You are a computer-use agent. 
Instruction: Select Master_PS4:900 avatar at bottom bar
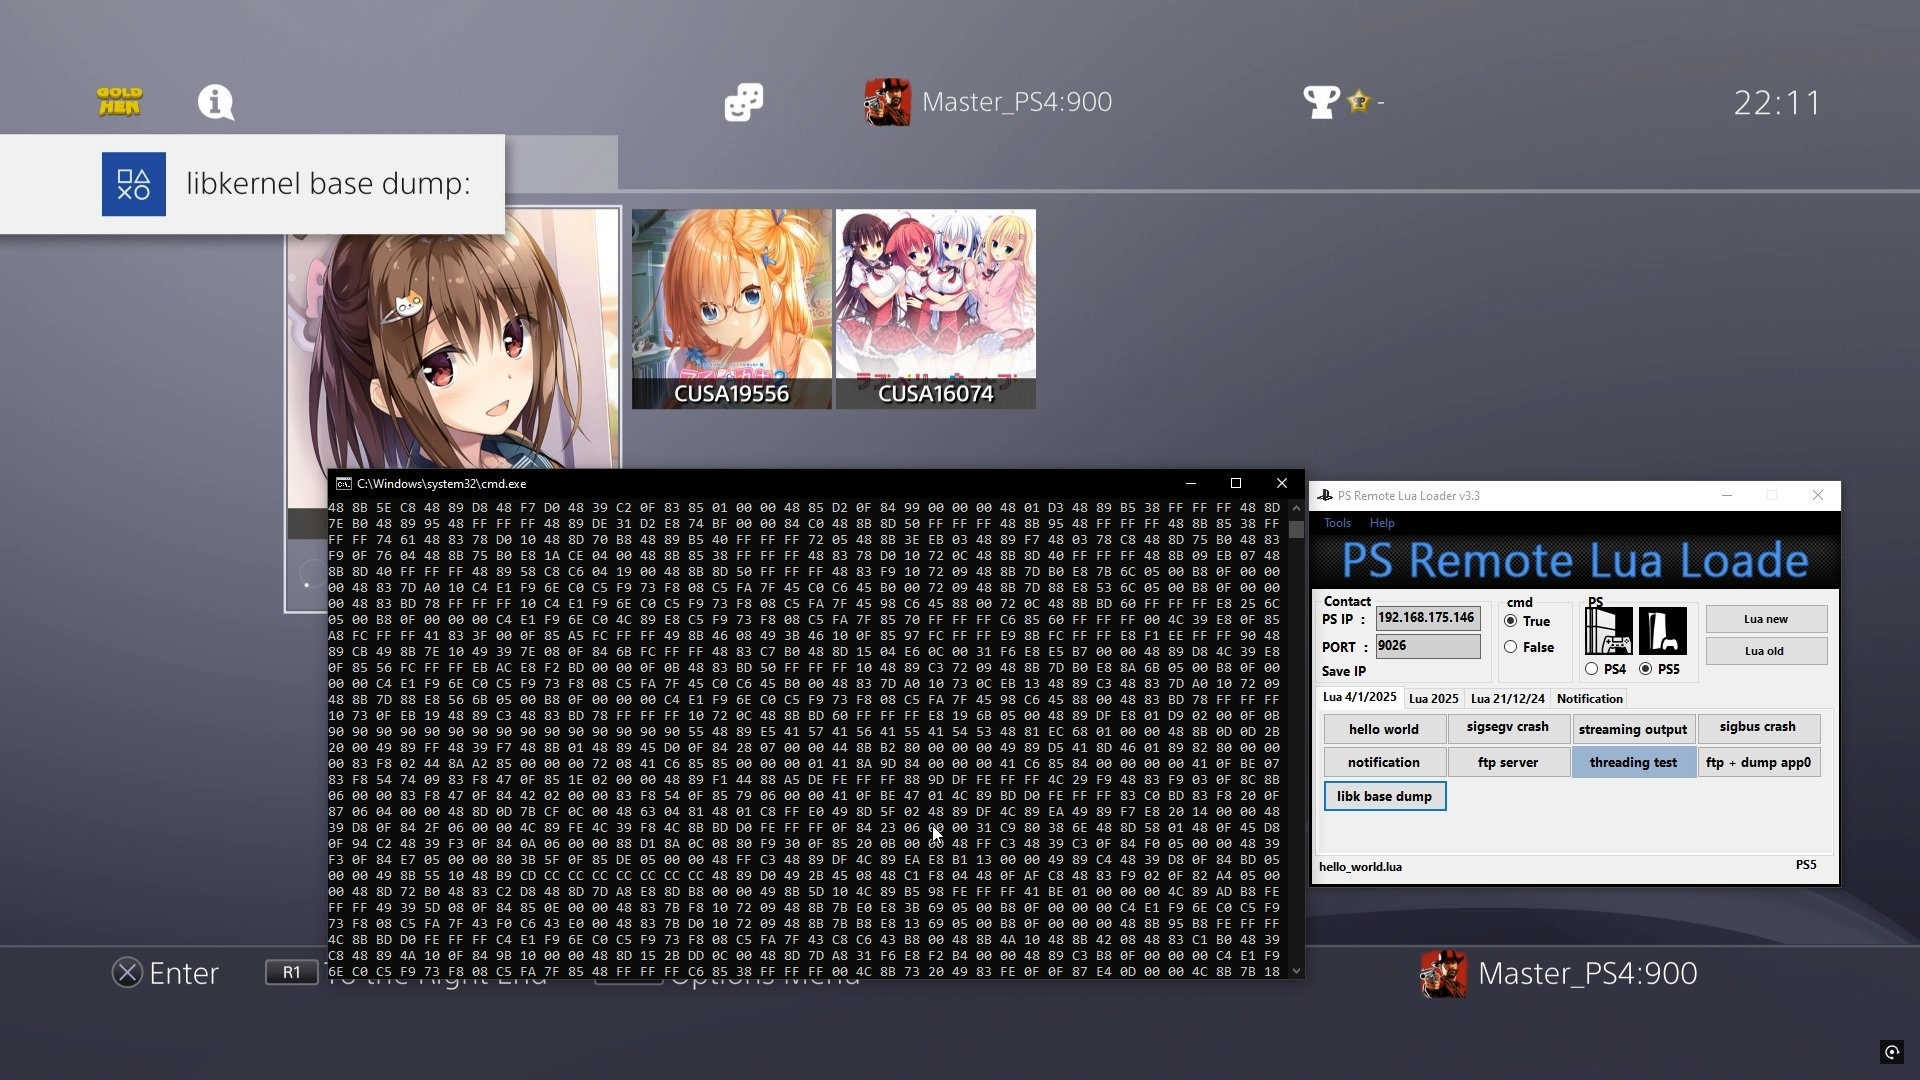(x=1443, y=974)
